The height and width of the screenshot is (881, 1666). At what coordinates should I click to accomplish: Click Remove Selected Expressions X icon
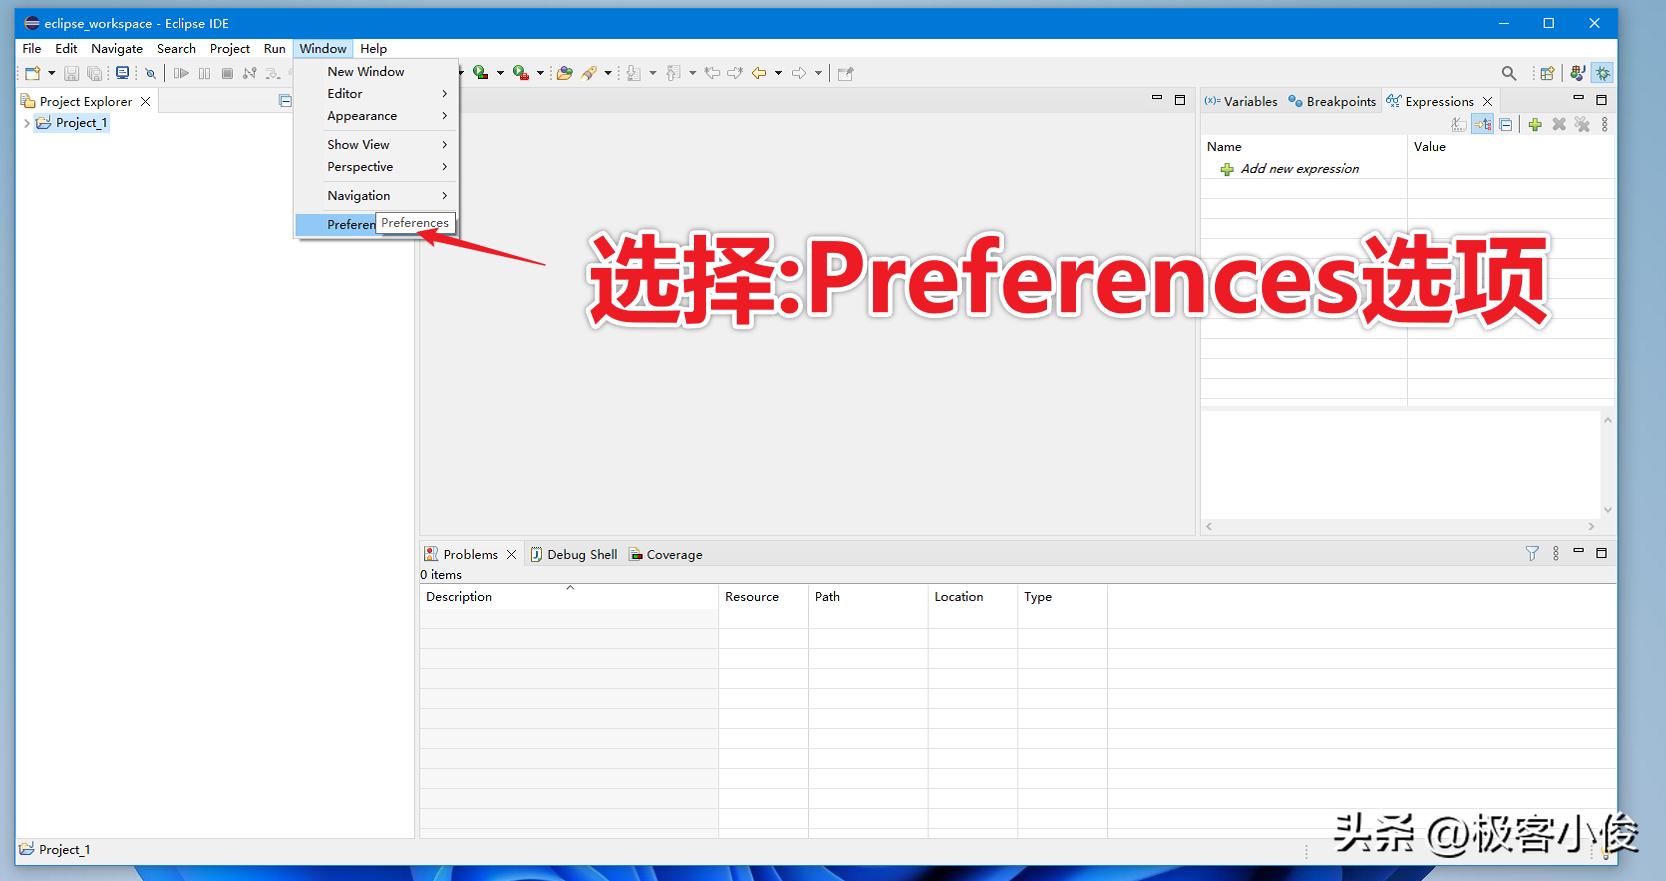click(x=1559, y=125)
